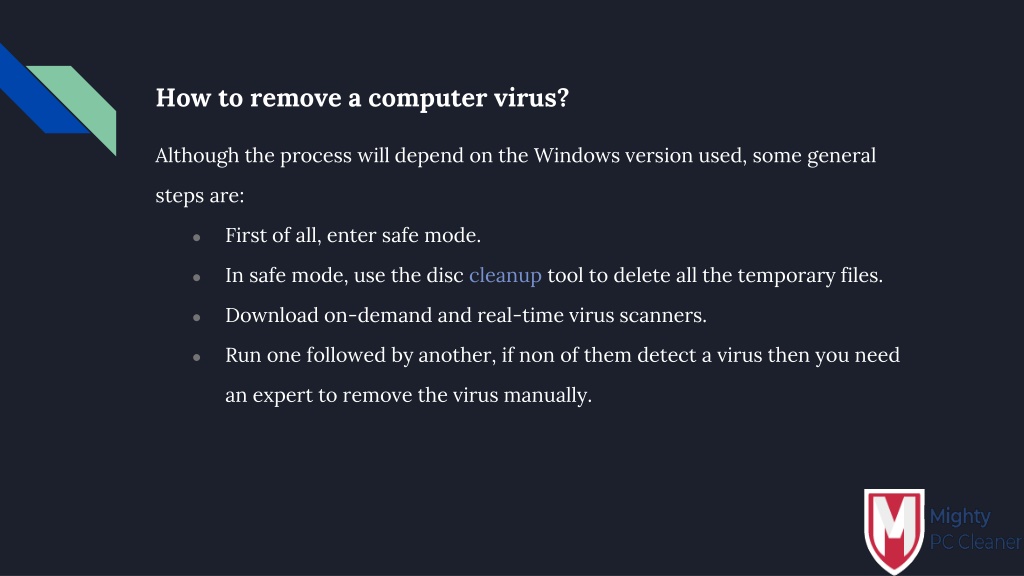Click the bullet dot before "In safe mode"
This screenshot has width=1024, height=576.
coord(197,278)
